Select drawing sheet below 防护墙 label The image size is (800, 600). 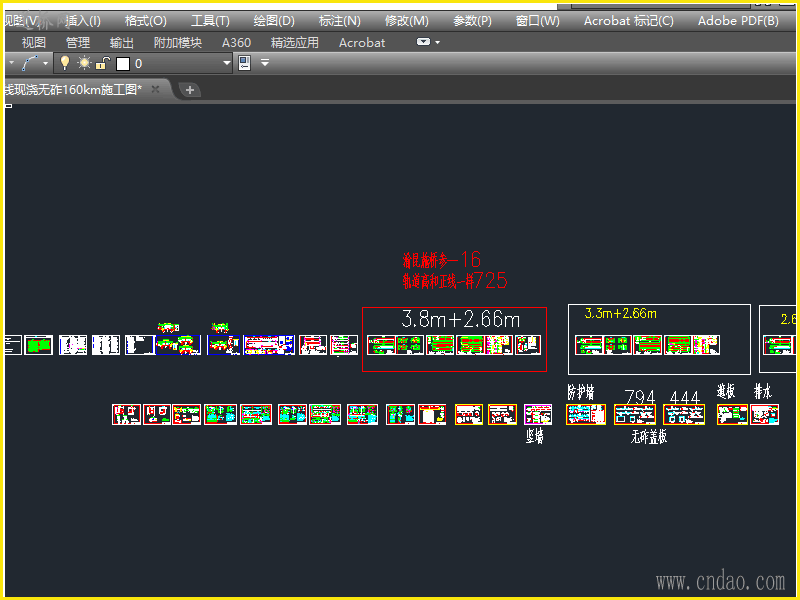point(586,414)
